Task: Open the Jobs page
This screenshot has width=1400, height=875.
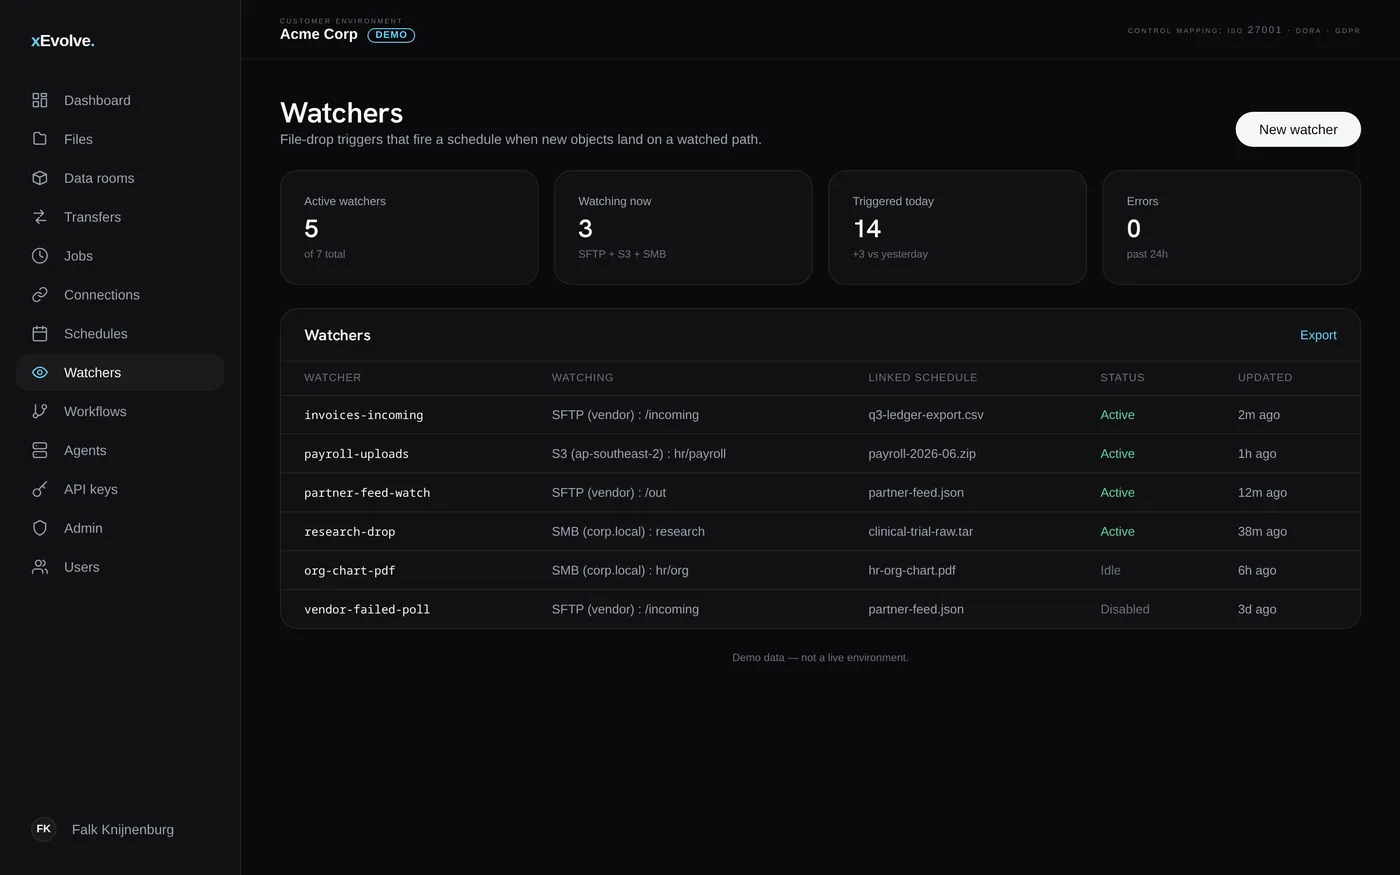Action: pos(120,256)
